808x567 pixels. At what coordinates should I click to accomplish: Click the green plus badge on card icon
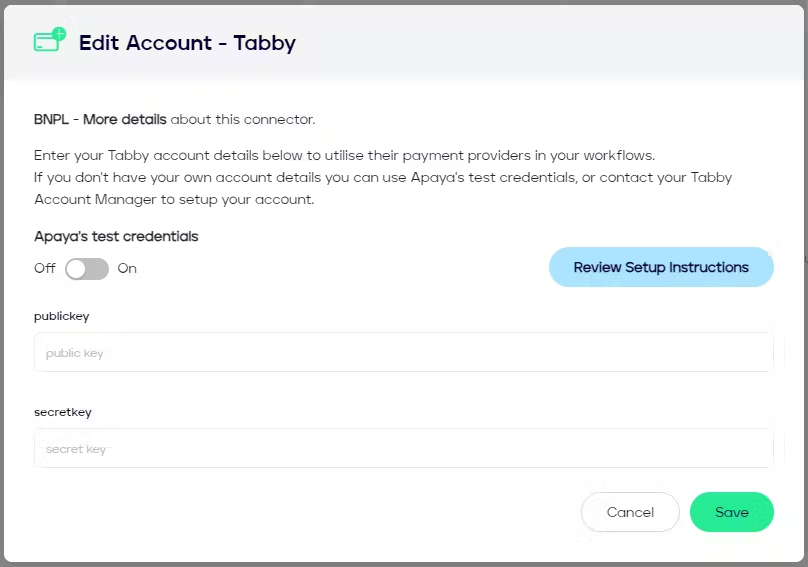[59, 33]
